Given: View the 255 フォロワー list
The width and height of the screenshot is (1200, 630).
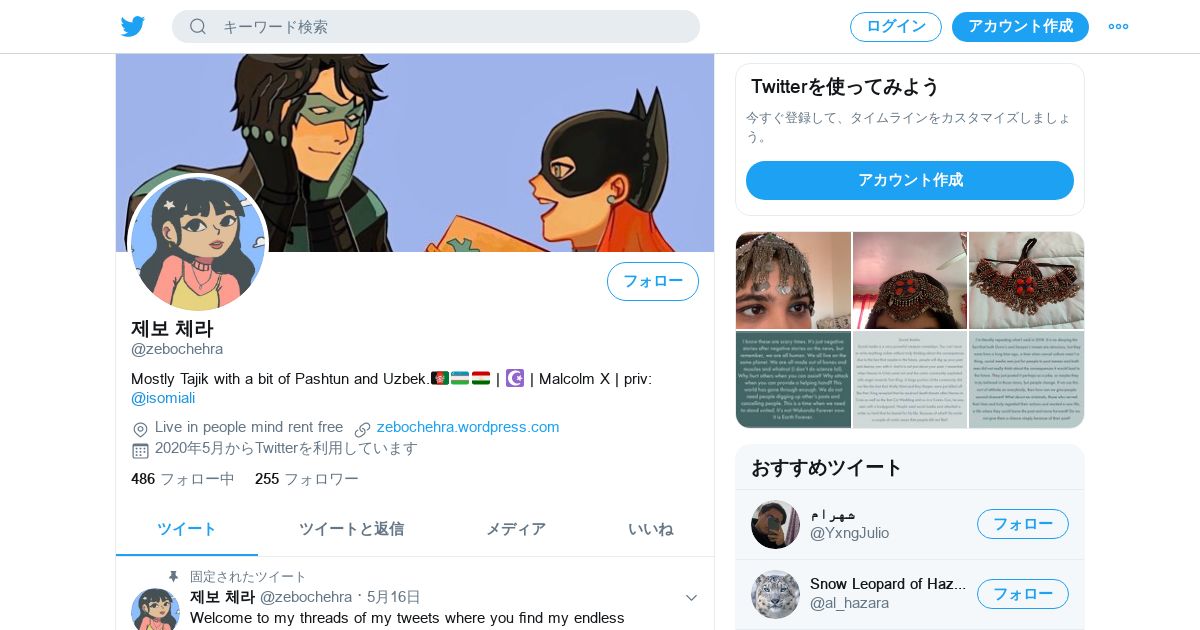Looking at the screenshot, I should pos(306,479).
